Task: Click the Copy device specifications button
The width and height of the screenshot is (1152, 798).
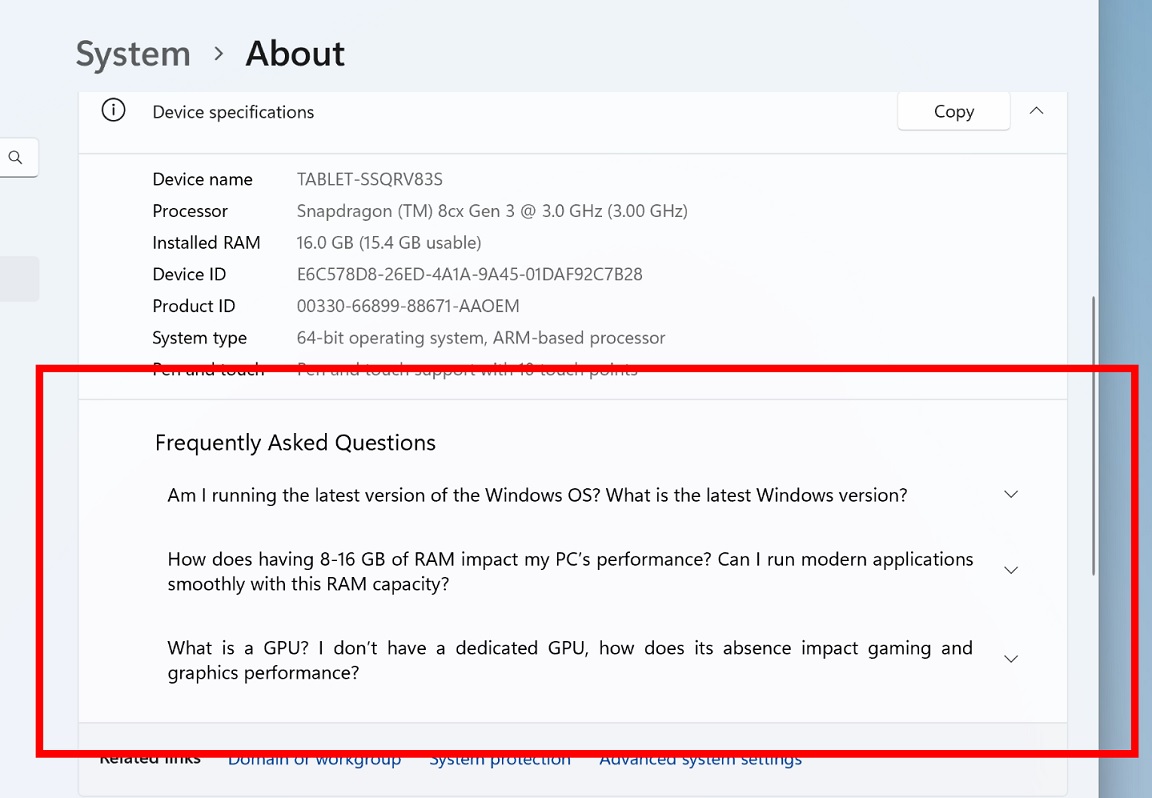Action: click(x=954, y=111)
